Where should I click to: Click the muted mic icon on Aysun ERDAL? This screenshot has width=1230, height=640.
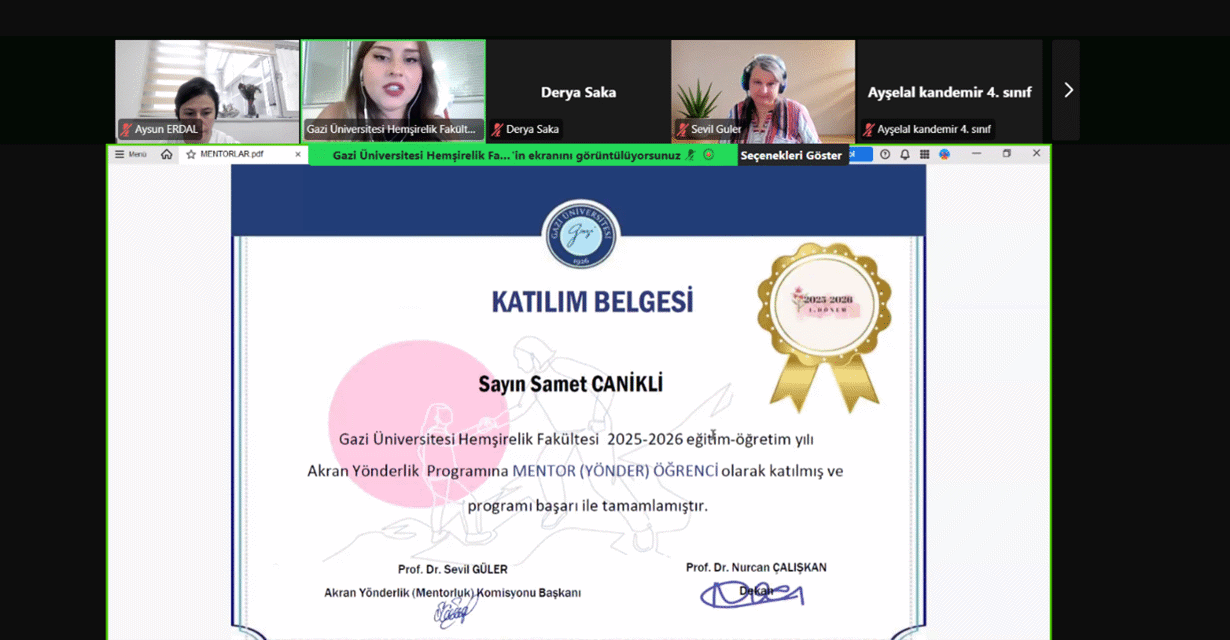pos(127,129)
